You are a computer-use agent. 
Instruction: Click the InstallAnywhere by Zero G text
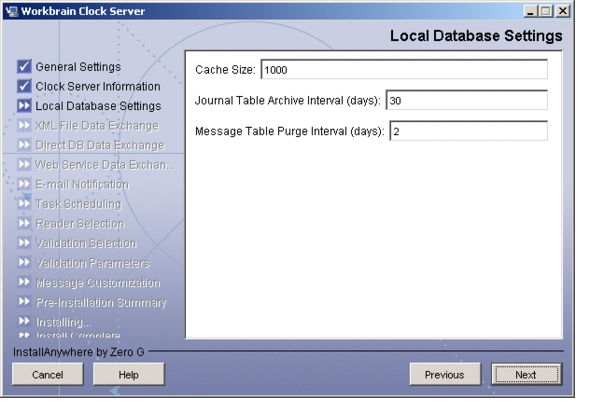[78, 352]
